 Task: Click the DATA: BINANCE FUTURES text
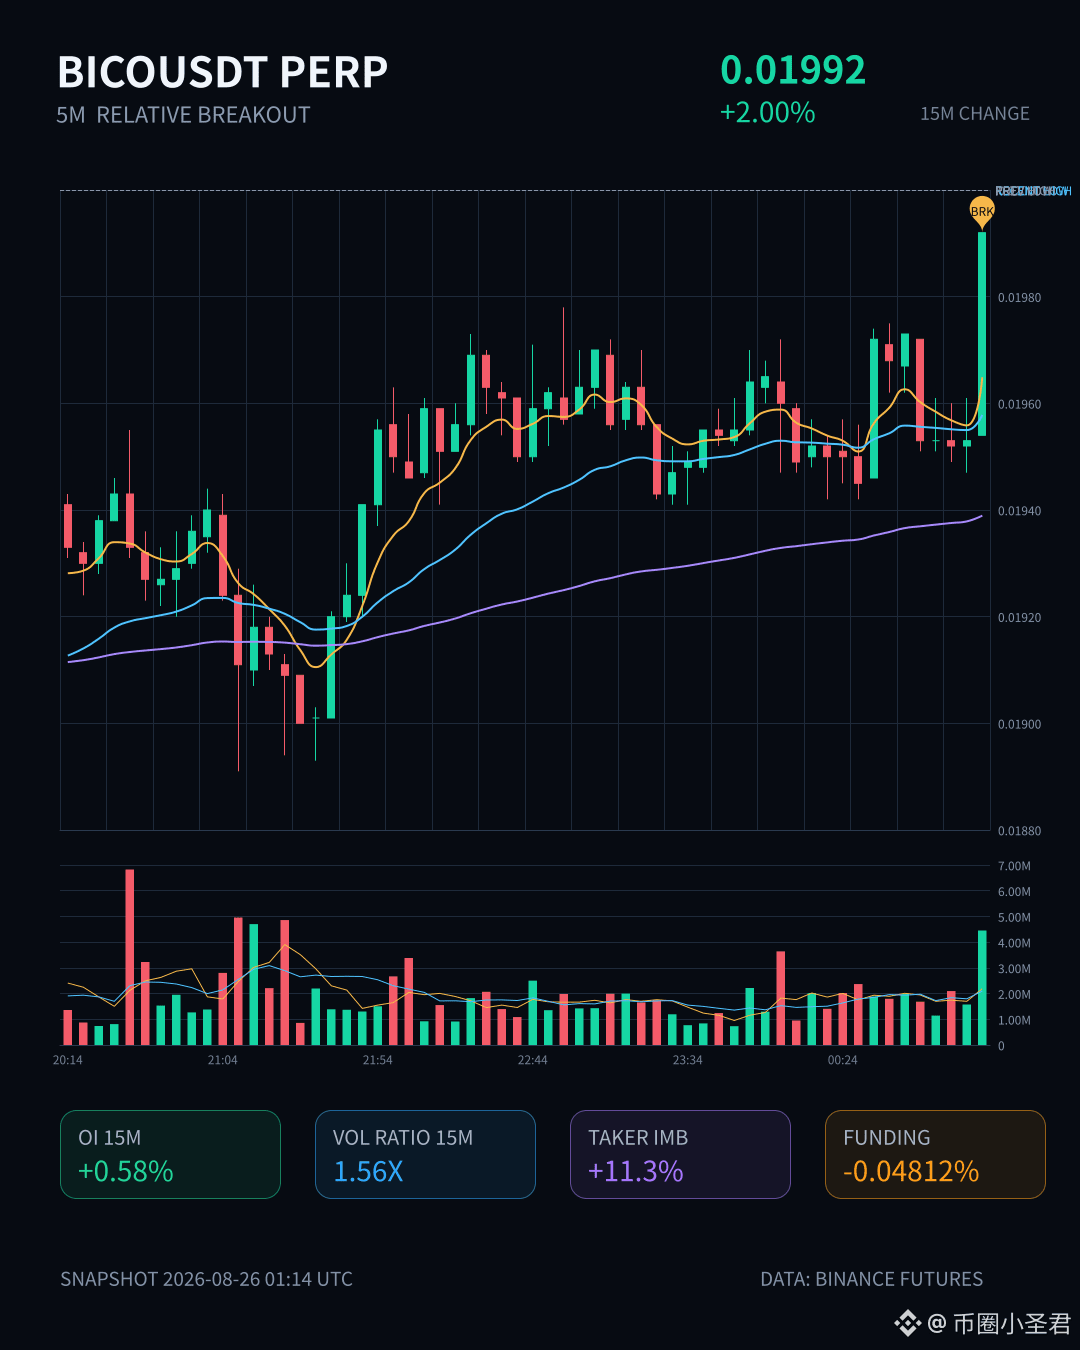click(872, 1279)
